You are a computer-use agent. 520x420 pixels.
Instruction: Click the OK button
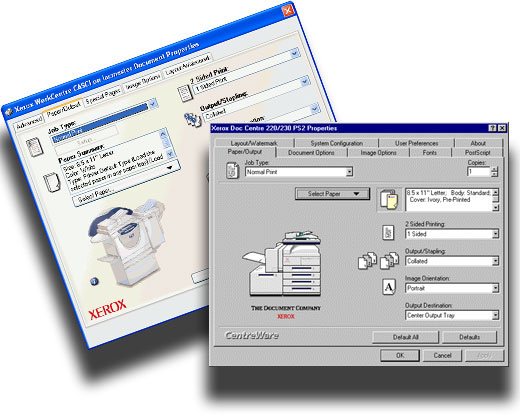(x=400, y=355)
